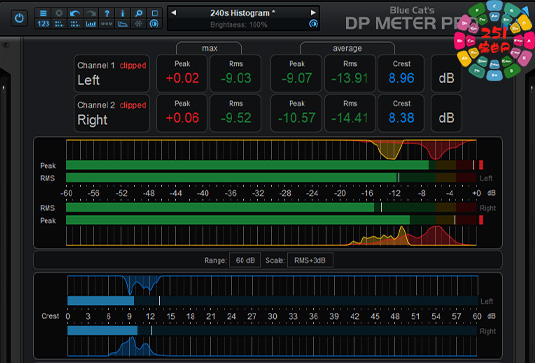Click the Right average Peak value '-10.57'
The width and height of the screenshot is (535, 363).
tap(297, 118)
